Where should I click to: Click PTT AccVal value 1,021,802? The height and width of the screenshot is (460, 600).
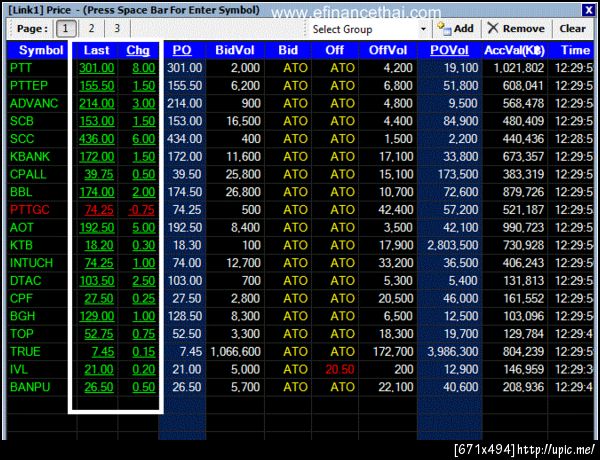[519, 68]
